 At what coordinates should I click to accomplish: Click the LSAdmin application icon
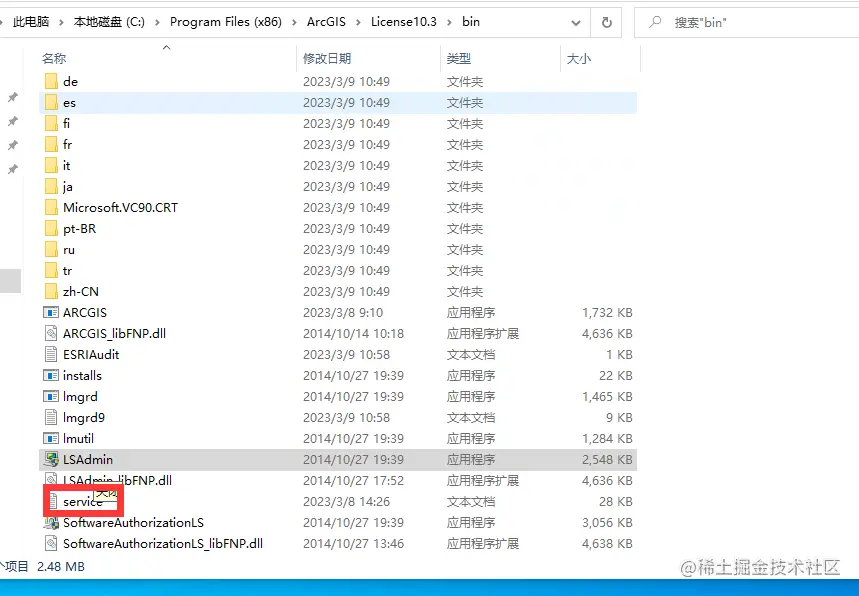pos(51,460)
